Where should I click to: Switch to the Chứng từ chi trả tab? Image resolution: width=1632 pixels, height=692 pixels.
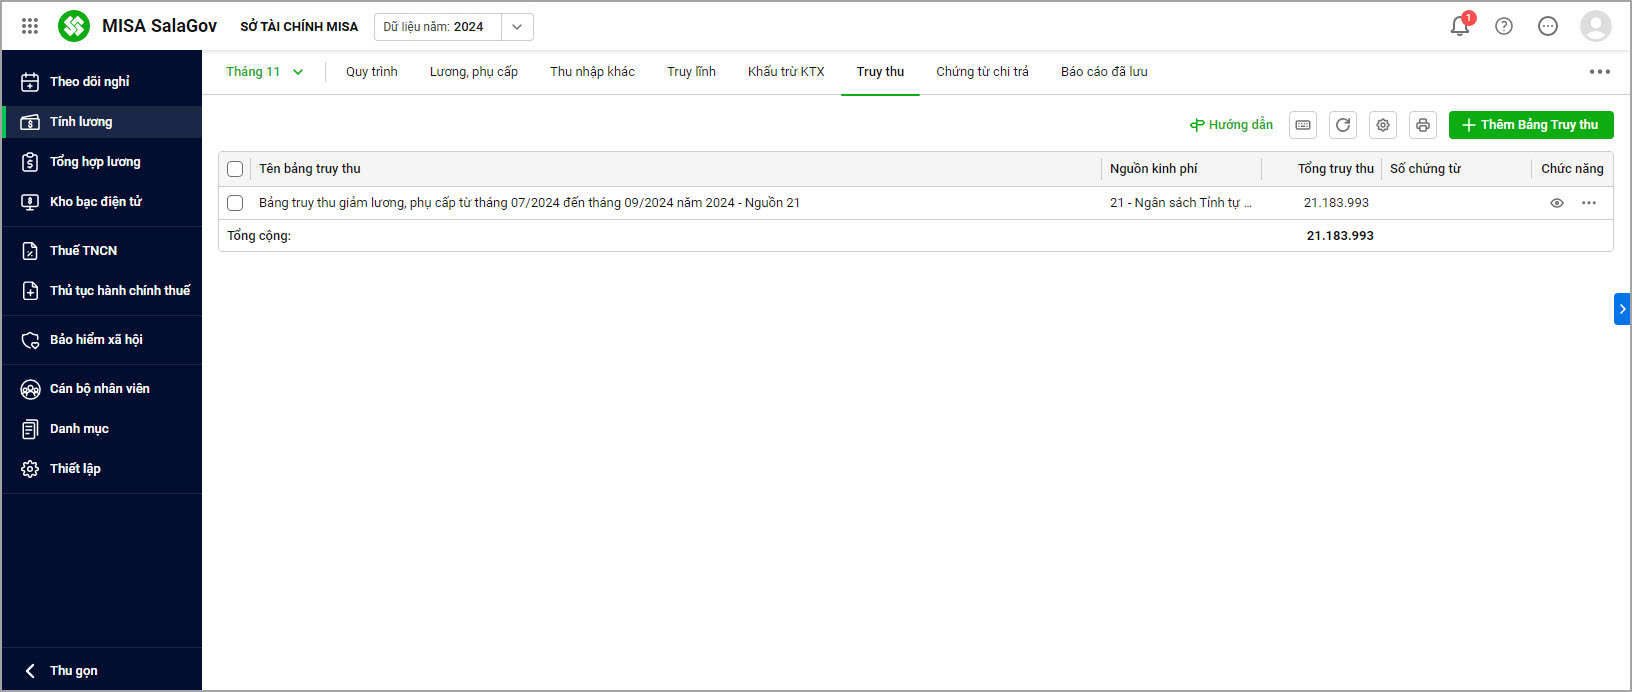(x=982, y=72)
